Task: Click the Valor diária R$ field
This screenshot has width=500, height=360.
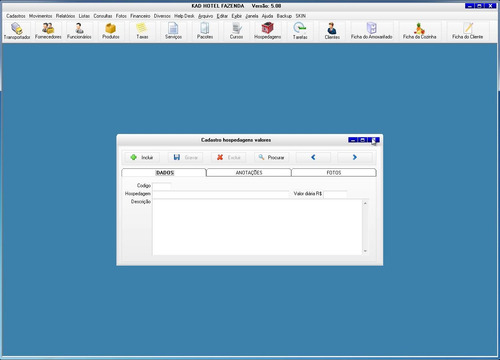Action: click(x=335, y=194)
